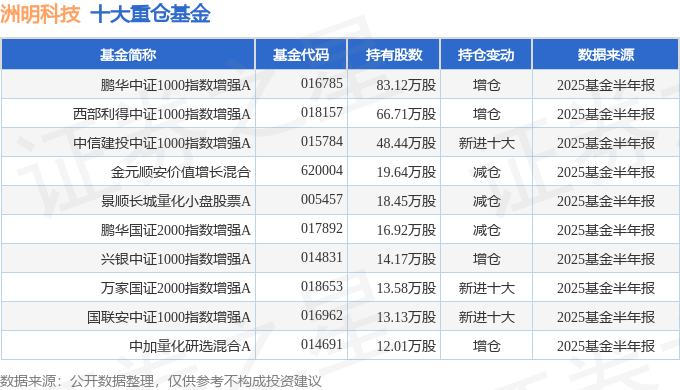Click fund name 万家国证2000指数增强A
The image size is (680, 390).
[176, 288]
